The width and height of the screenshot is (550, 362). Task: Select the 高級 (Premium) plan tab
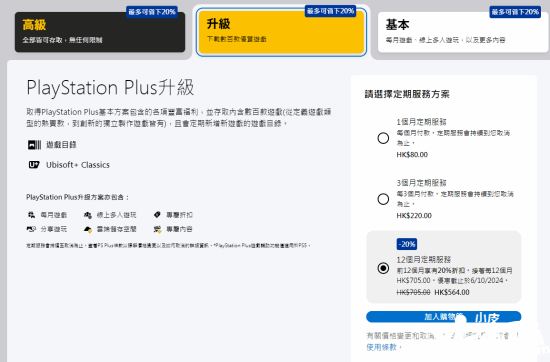point(100,32)
